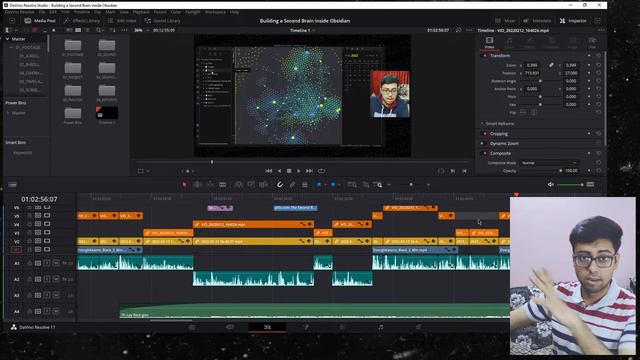Switch to the Fusion page icon
The image size is (640, 360).
pos(305,327)
